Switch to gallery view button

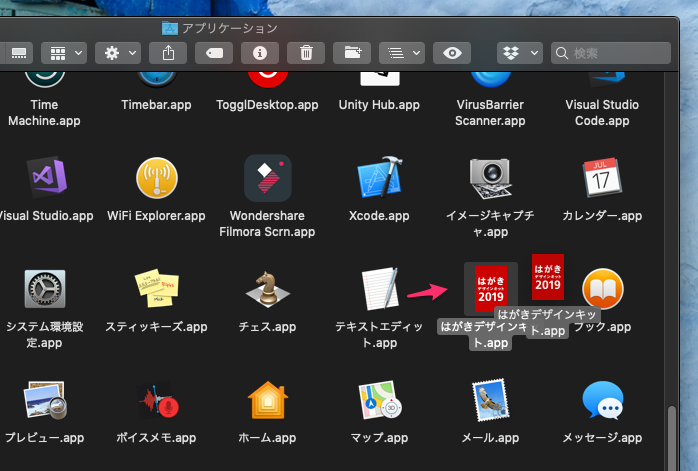coord(18,53)
